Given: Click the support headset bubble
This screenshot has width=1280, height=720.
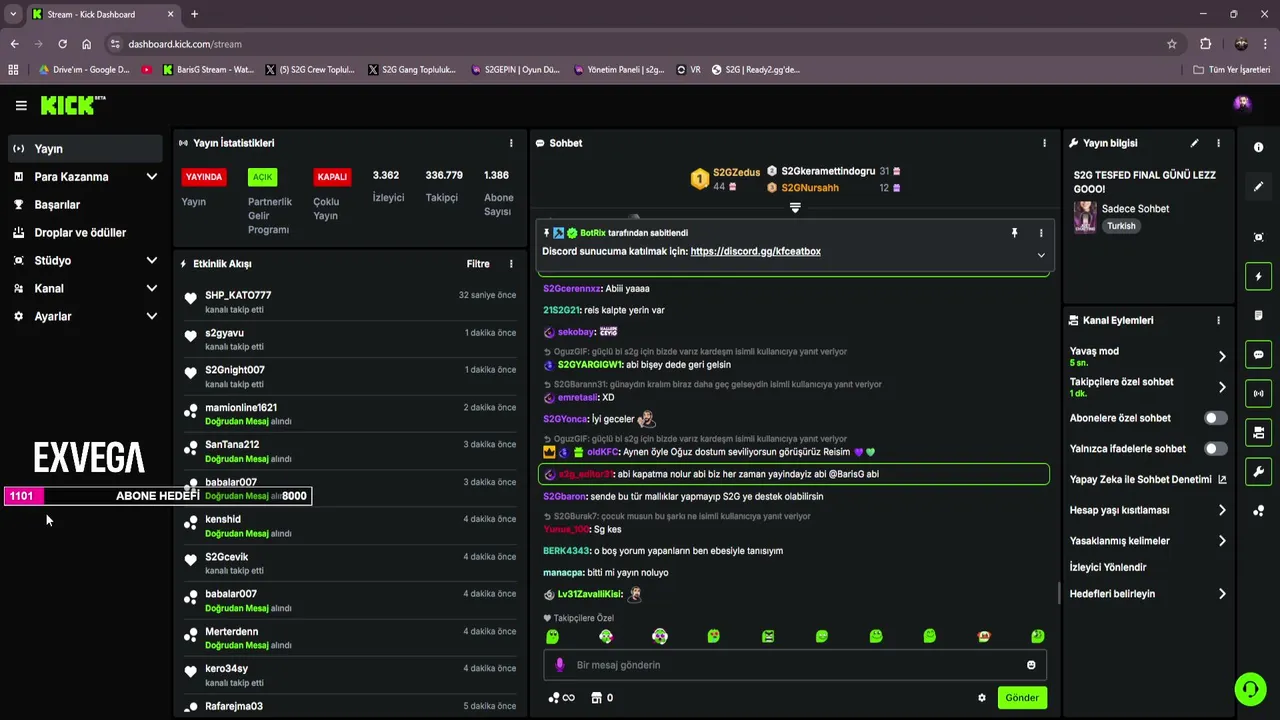Looking at the screenshot, I should point(1250,689).
